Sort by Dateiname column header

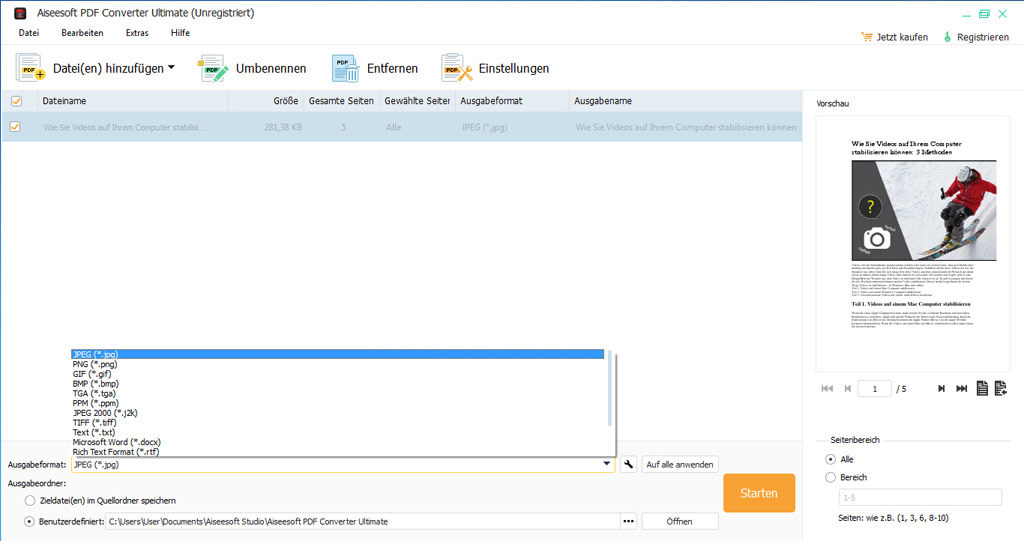coord(133,101)
